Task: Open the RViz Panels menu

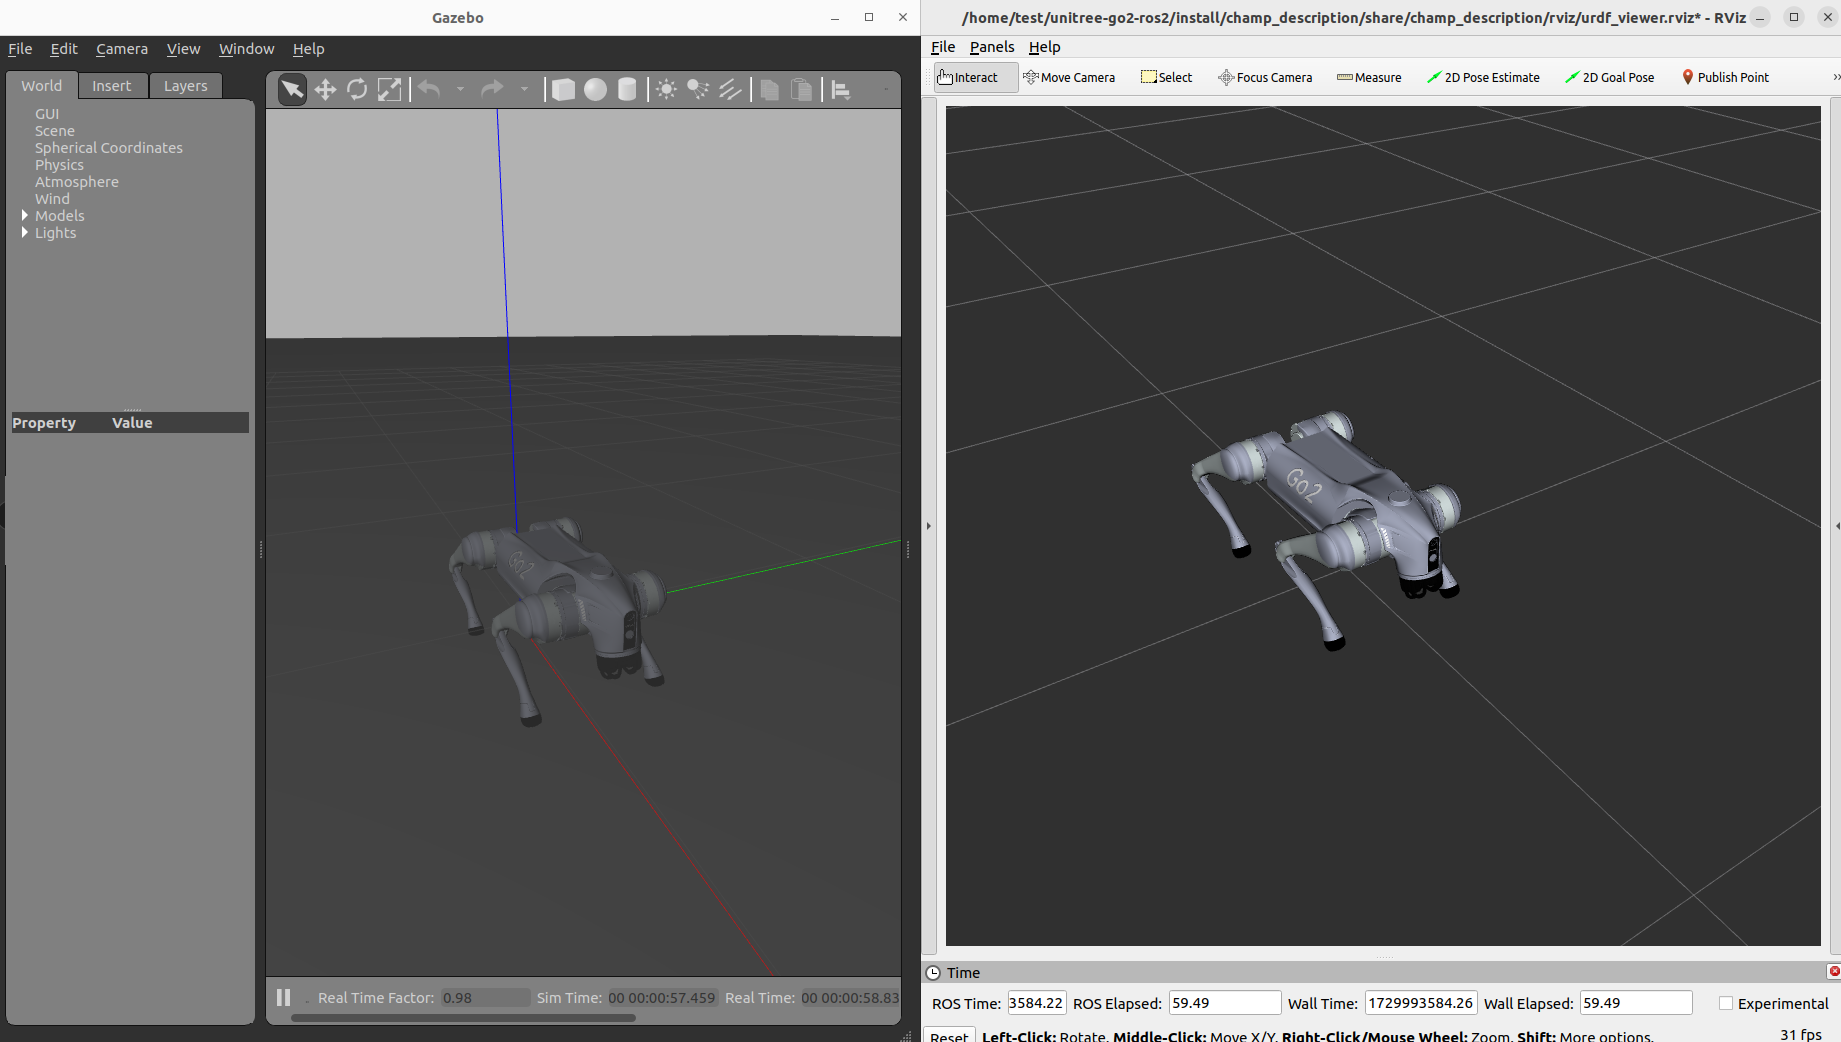Action: [x=992, y=47]
